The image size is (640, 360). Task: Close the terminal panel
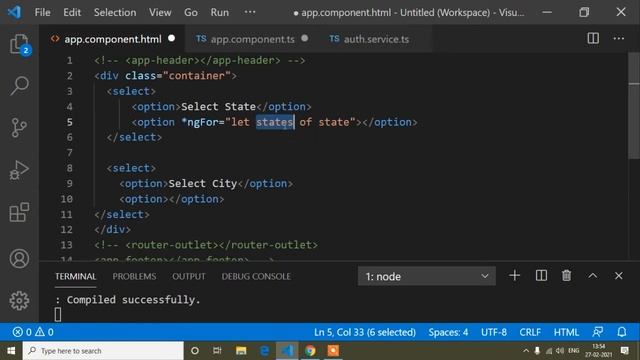[x=619, y=276]
